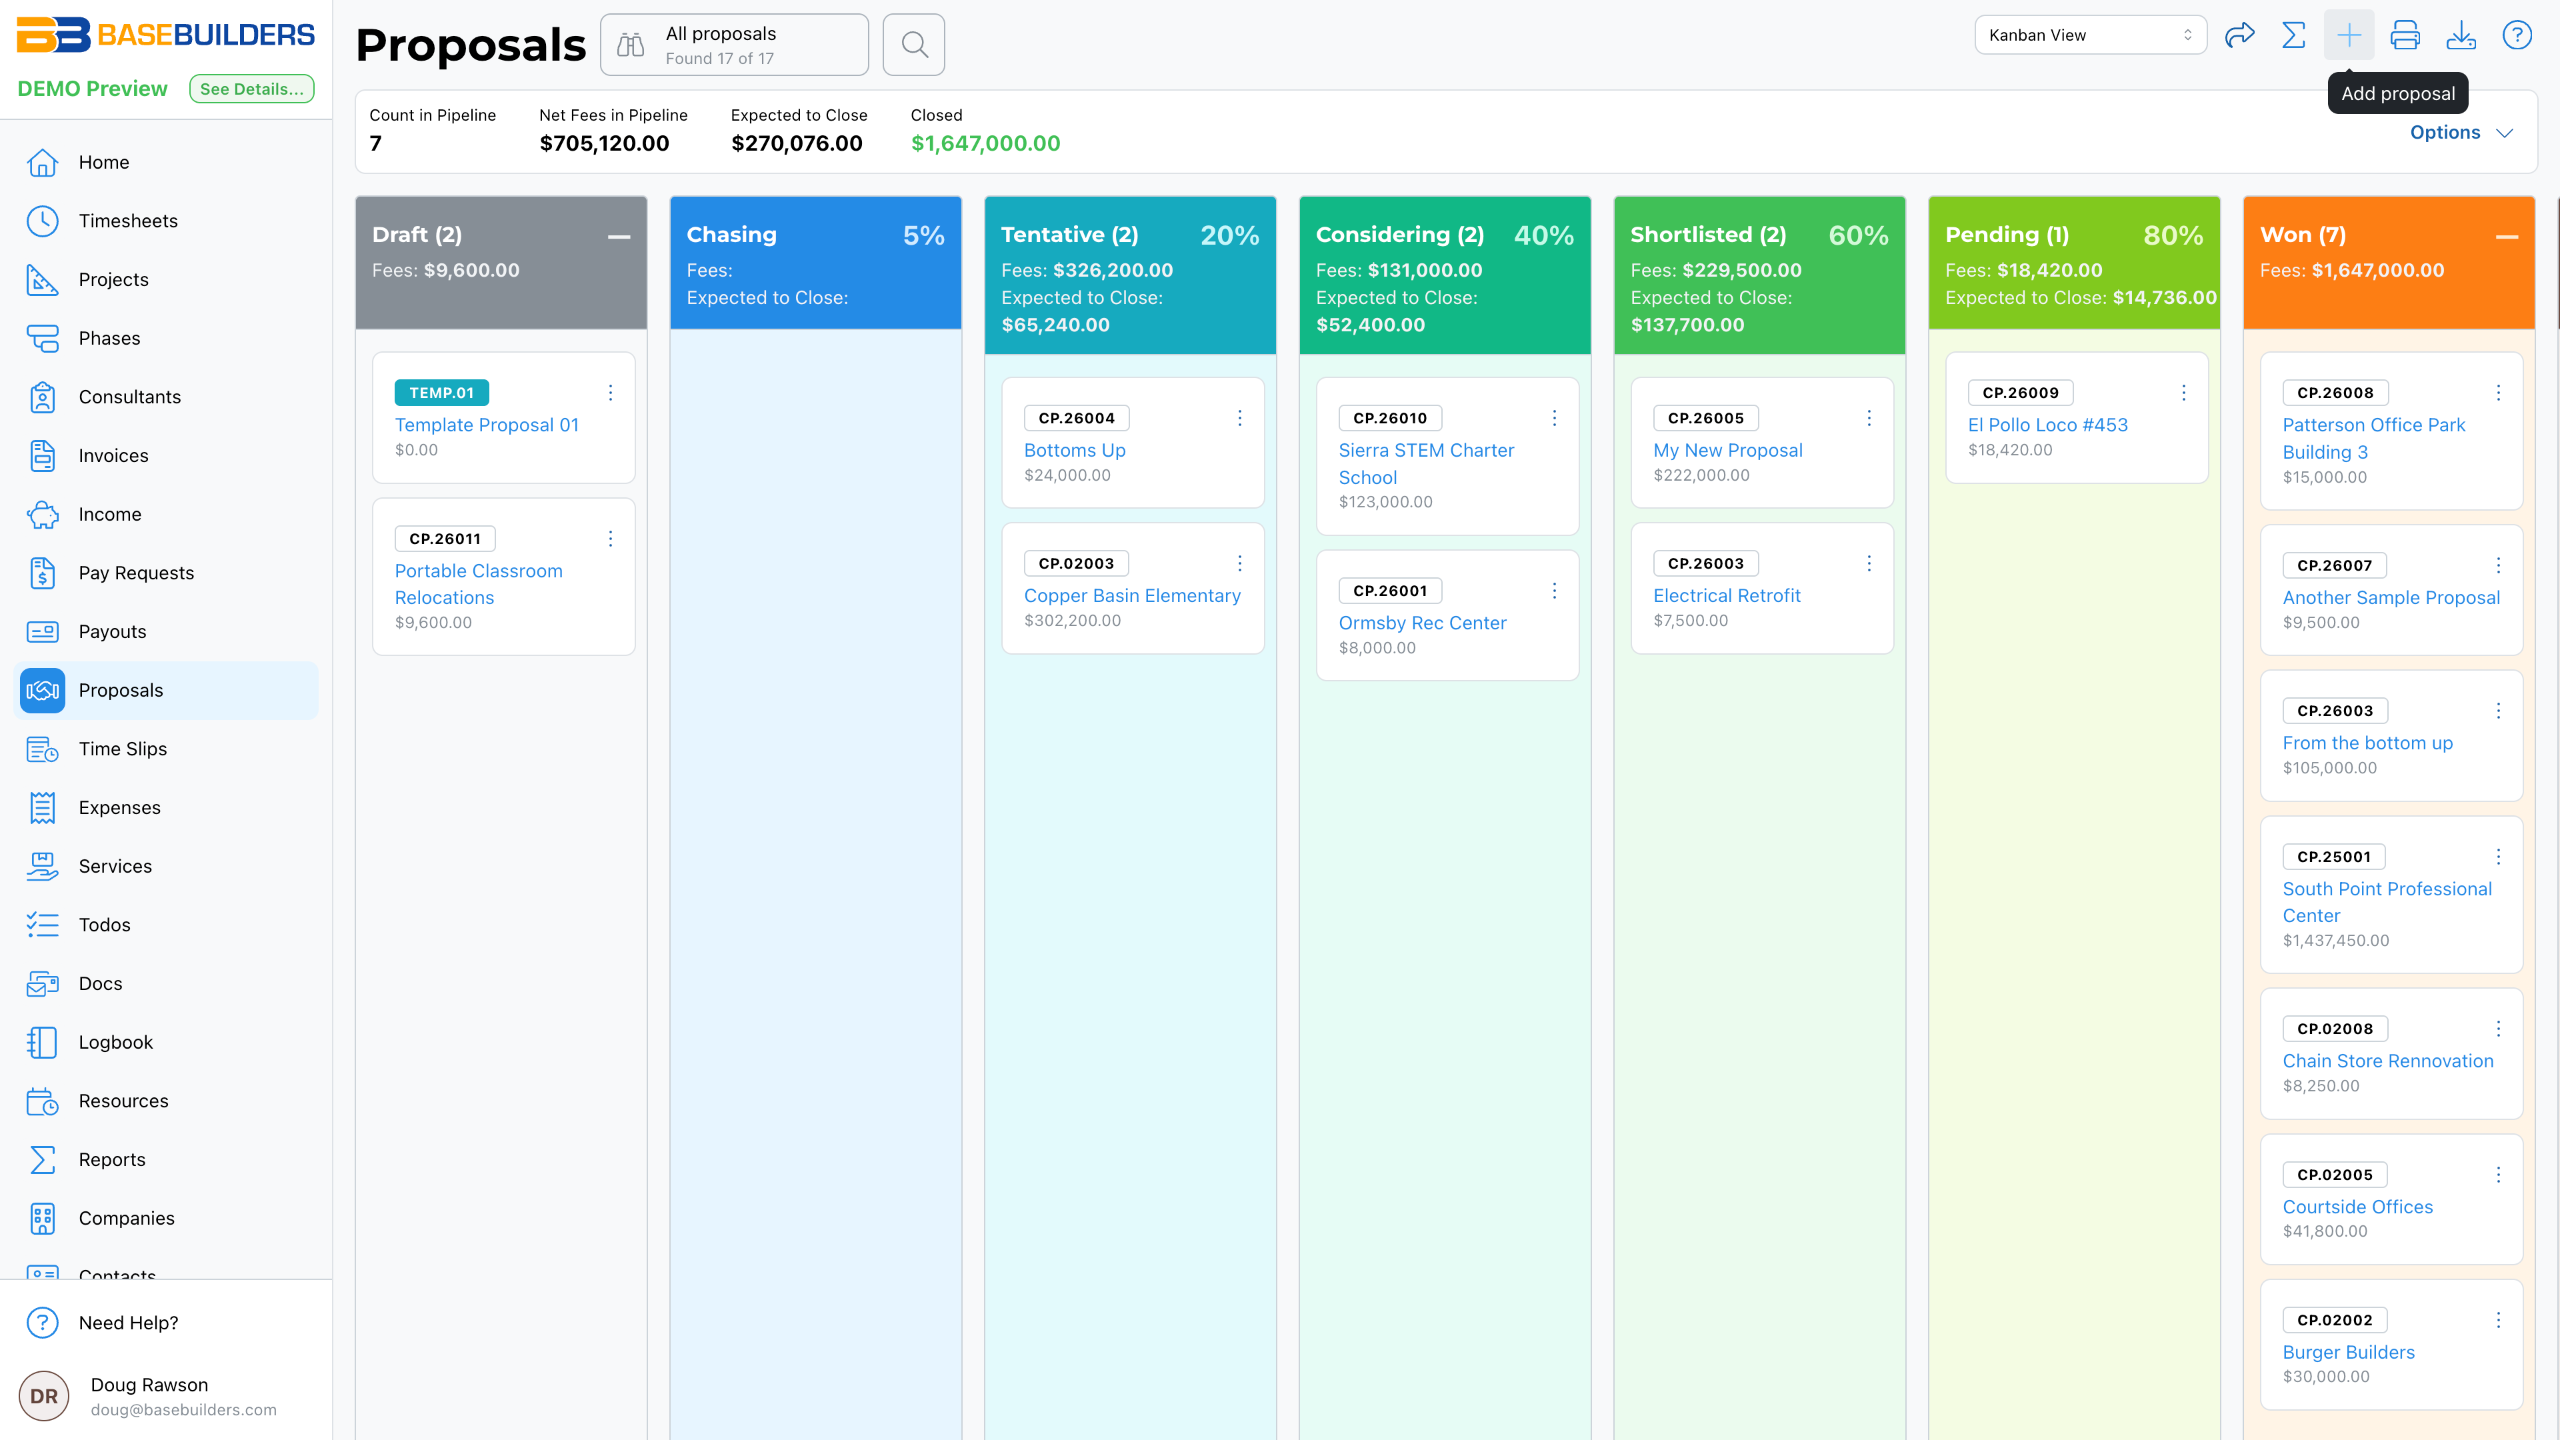
Task: Collapse the Draft column with minus toggle
Action: pos(619,237)
